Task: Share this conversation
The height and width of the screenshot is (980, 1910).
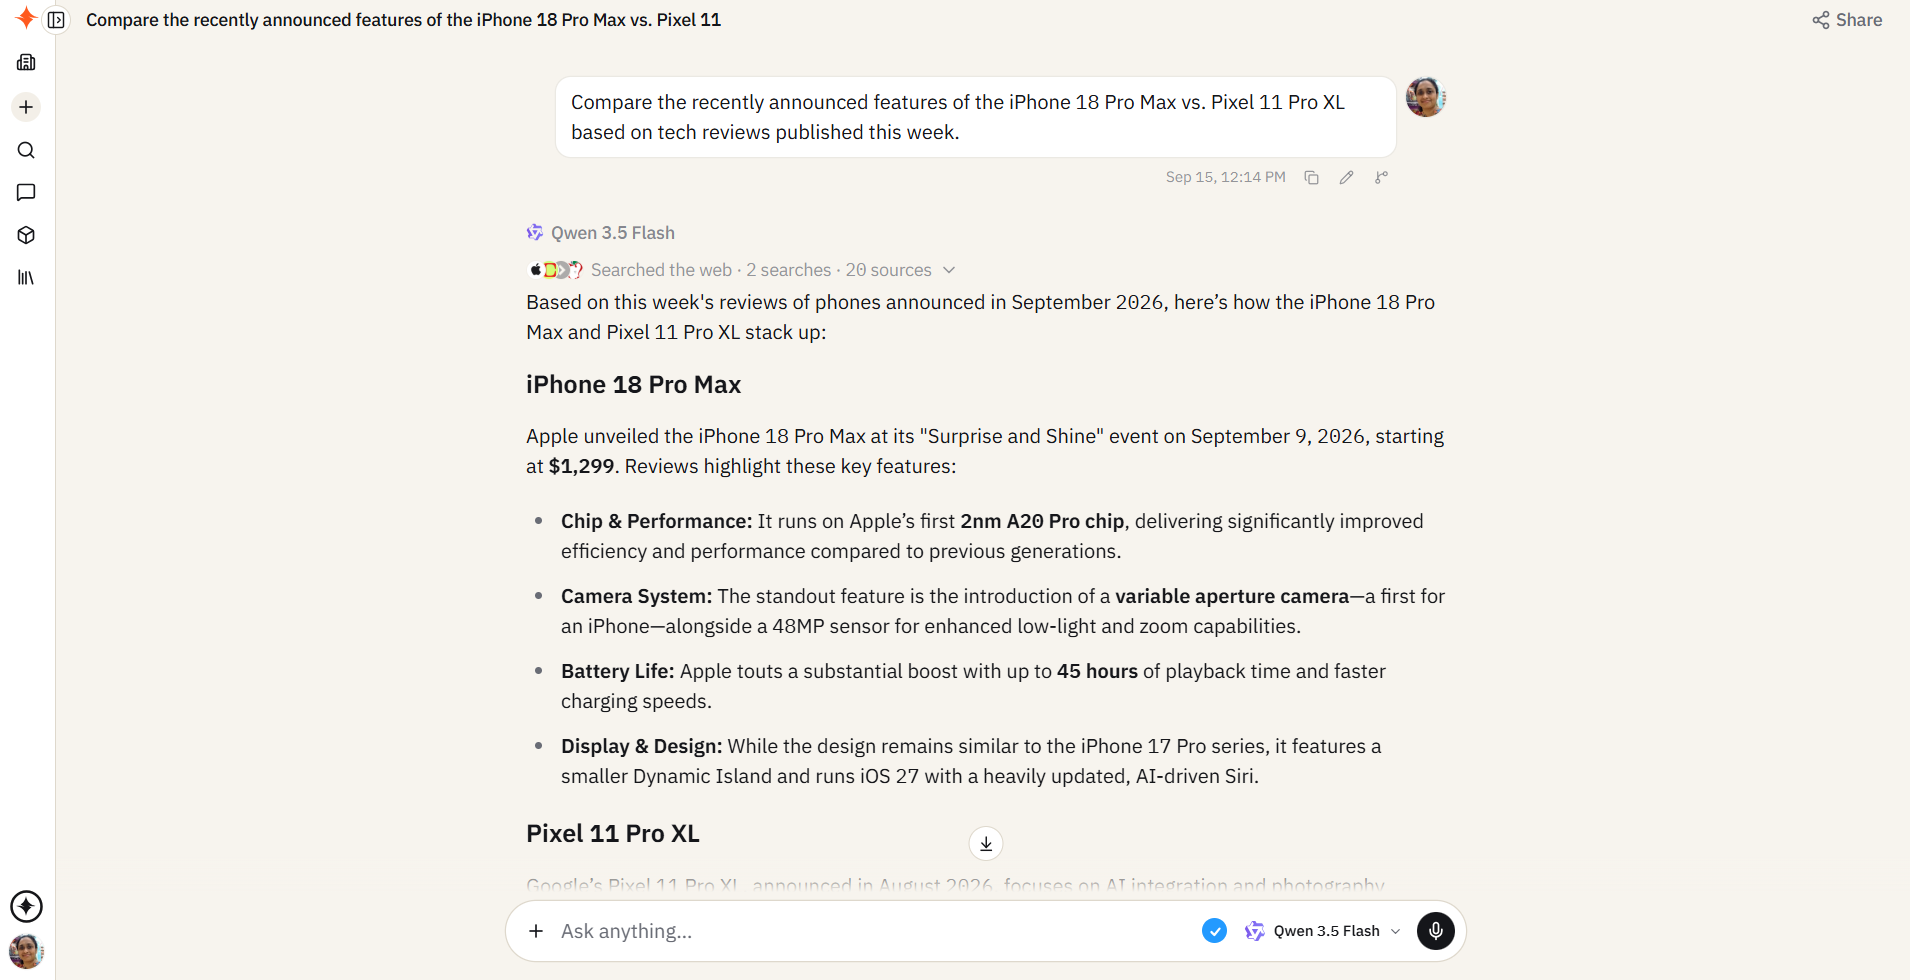Action: (x=1847, y=20)
